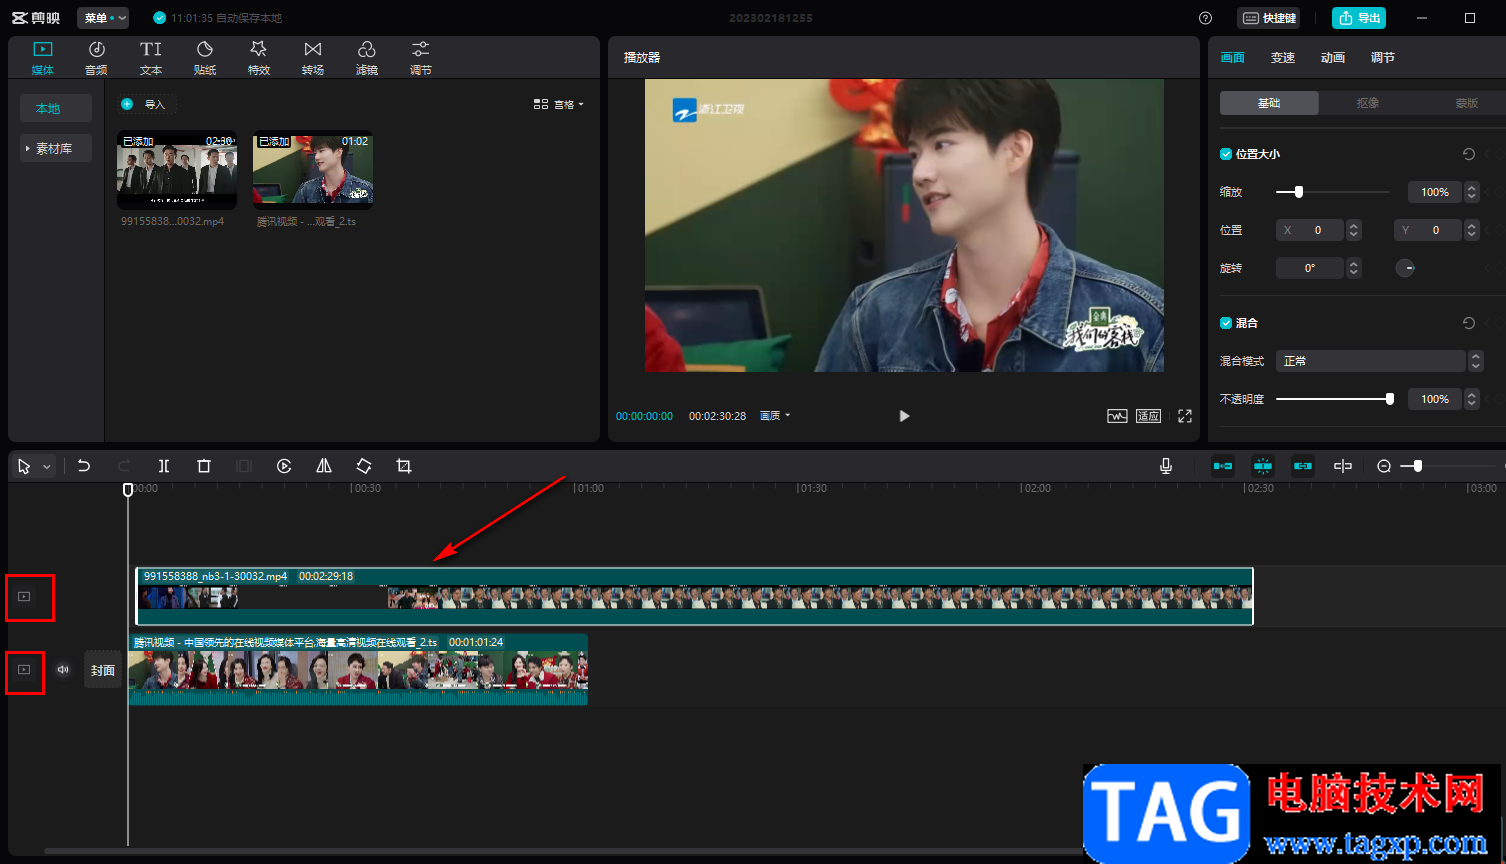Uncheck the 混合 blend checkbox
This screenshot has width=1506, height=864.
[x=1226, y=323]
